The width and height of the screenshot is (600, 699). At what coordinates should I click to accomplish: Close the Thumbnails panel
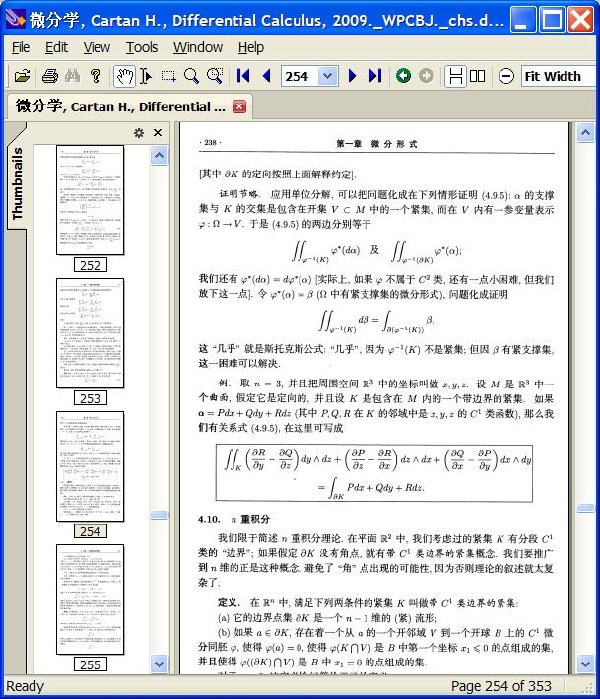pyautogui.click(x=158, y=133)
